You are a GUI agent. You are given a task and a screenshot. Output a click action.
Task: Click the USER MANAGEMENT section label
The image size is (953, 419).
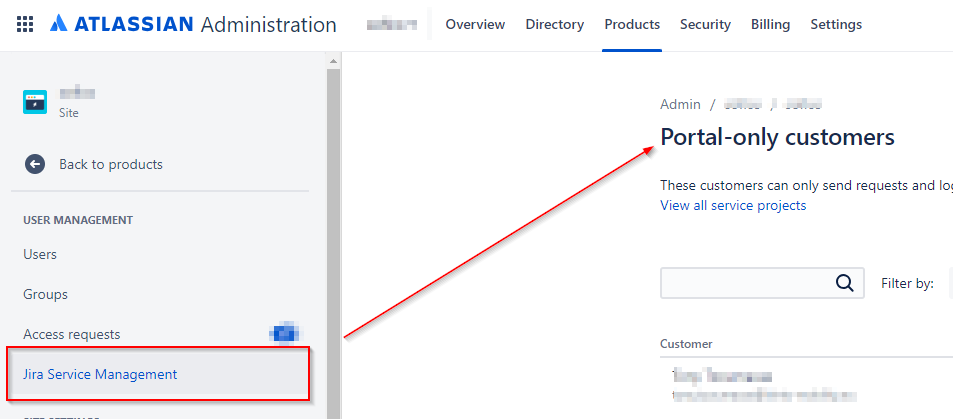point(78,220)
